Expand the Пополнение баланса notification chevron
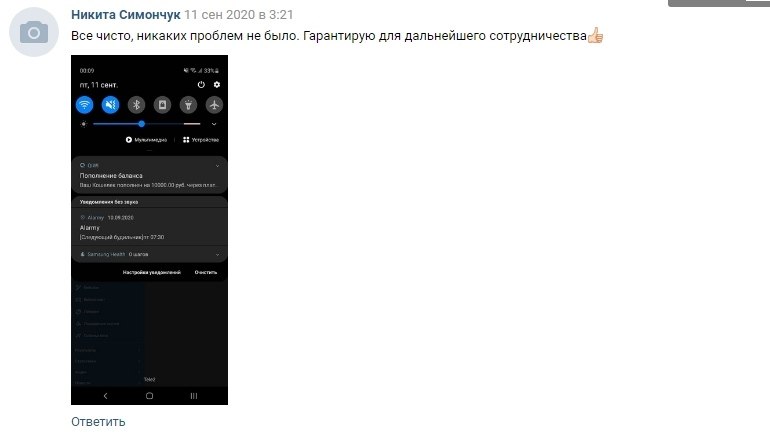Viewport: 770px width, 440px height. pyautogui.click(x=218, y=166)
